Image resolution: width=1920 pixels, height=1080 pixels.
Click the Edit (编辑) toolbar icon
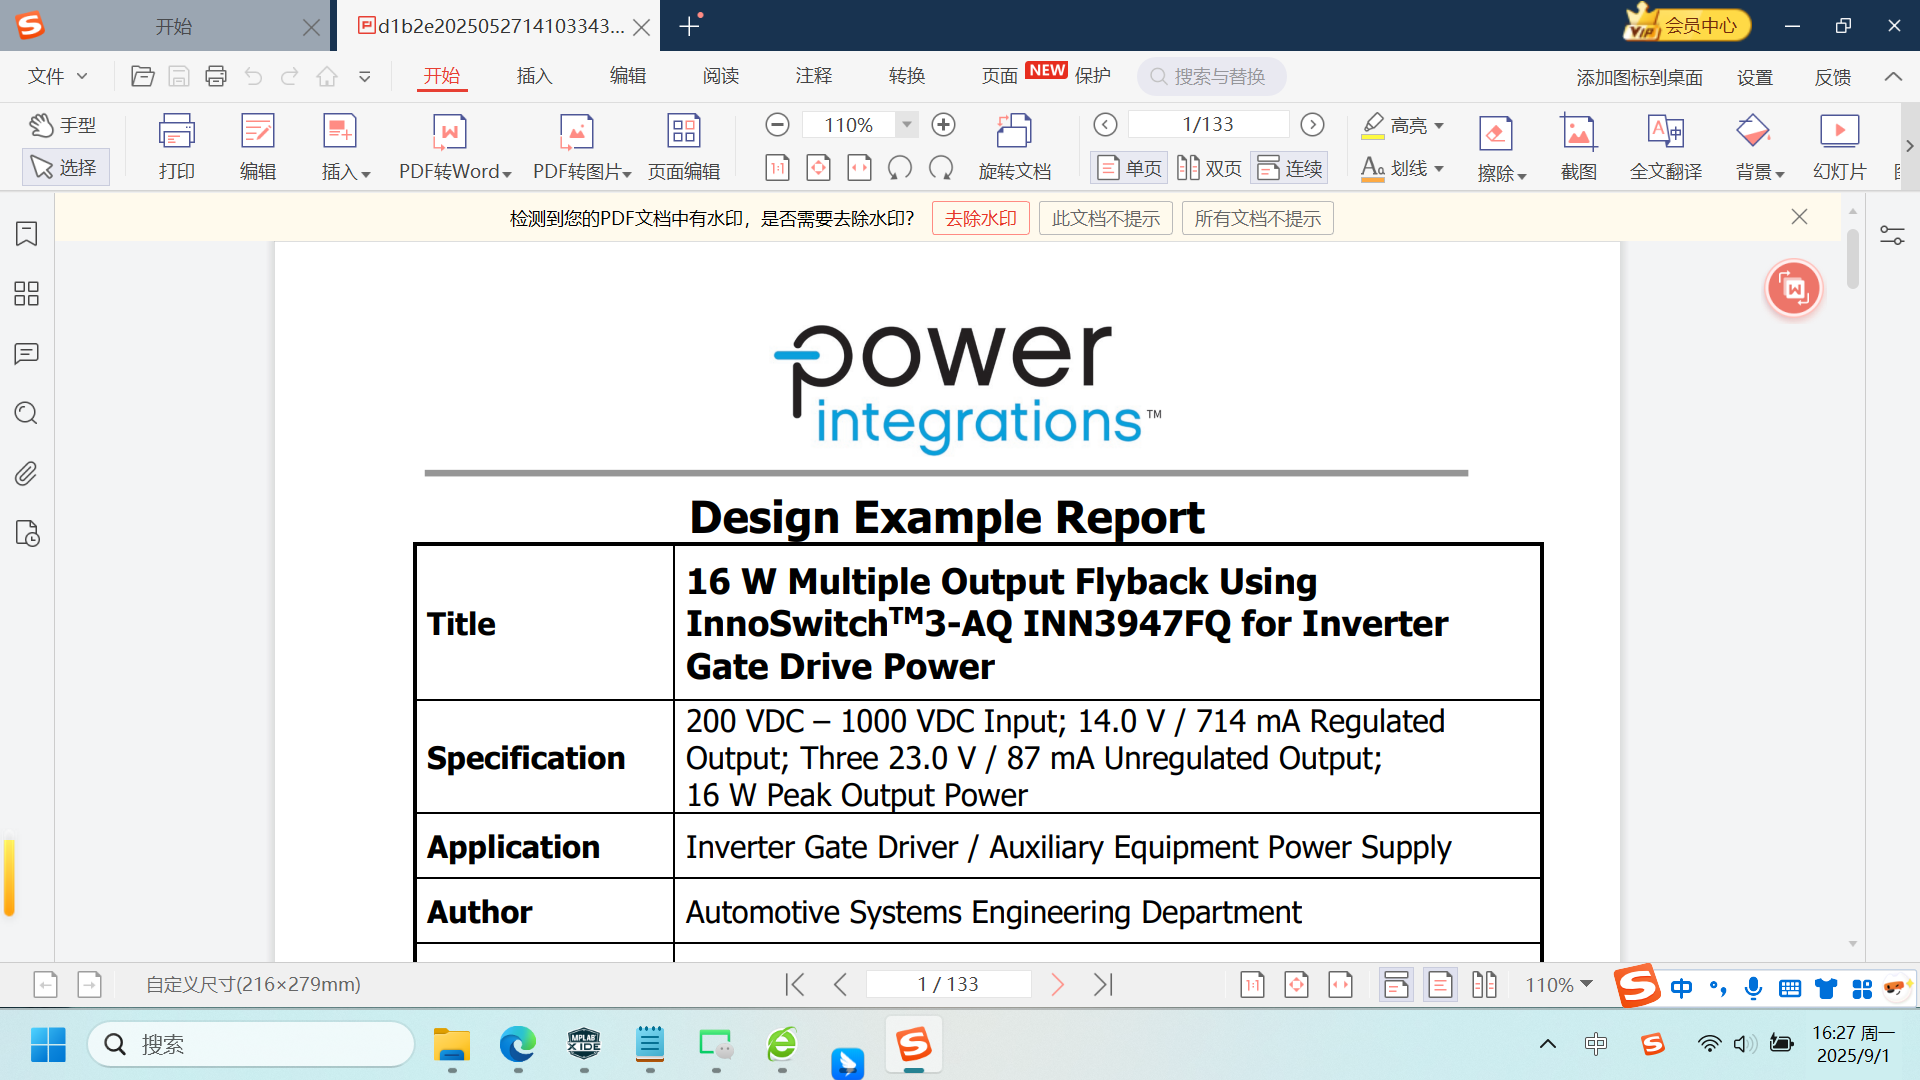(x=257, y=146)
